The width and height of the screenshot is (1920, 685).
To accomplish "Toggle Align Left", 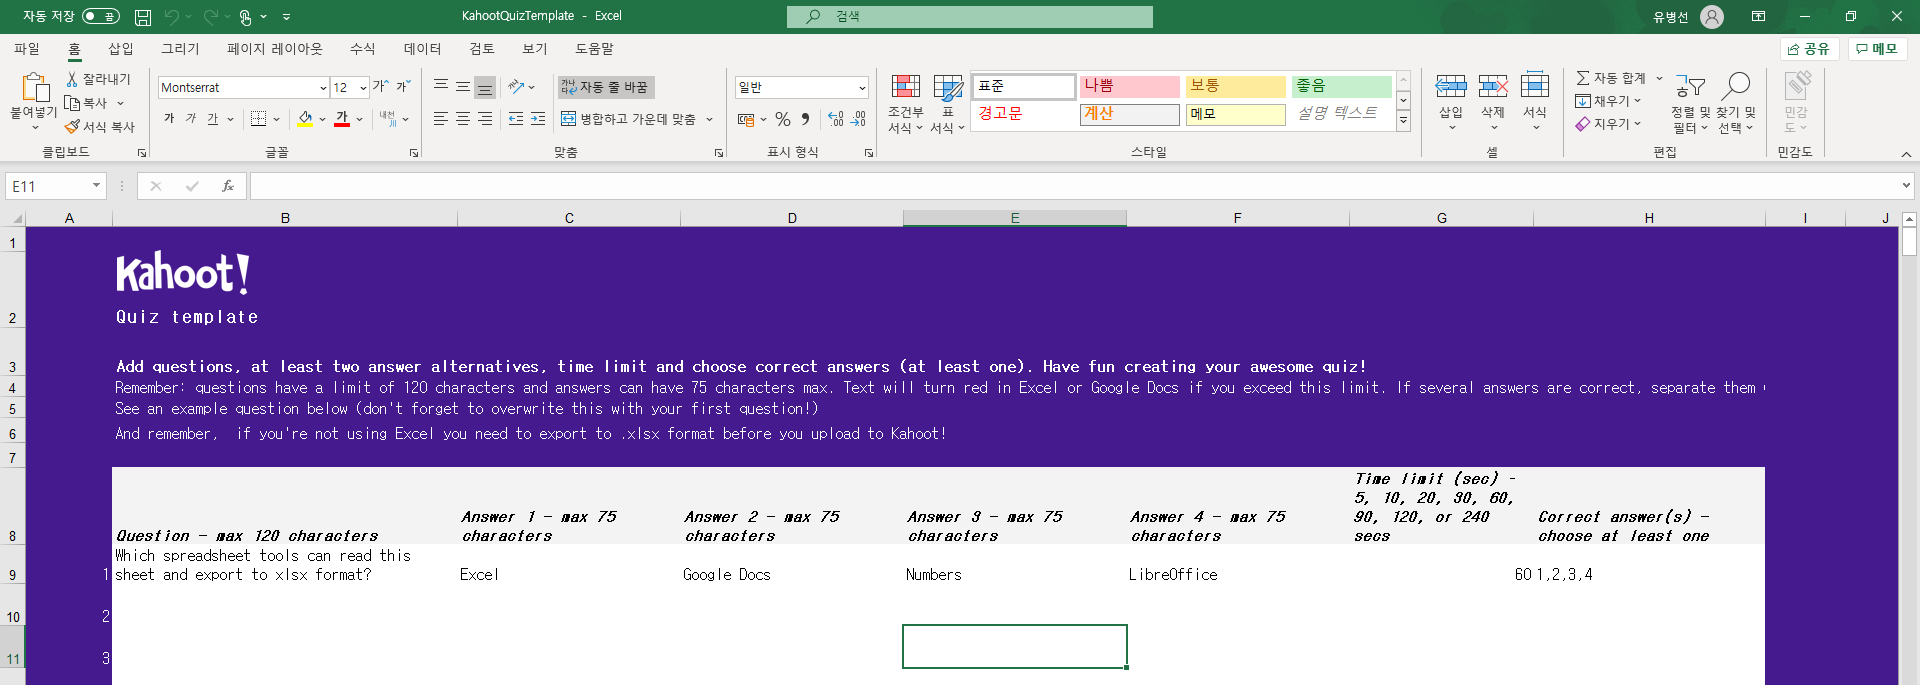I will pyautogui.click(x=441, y=119).
